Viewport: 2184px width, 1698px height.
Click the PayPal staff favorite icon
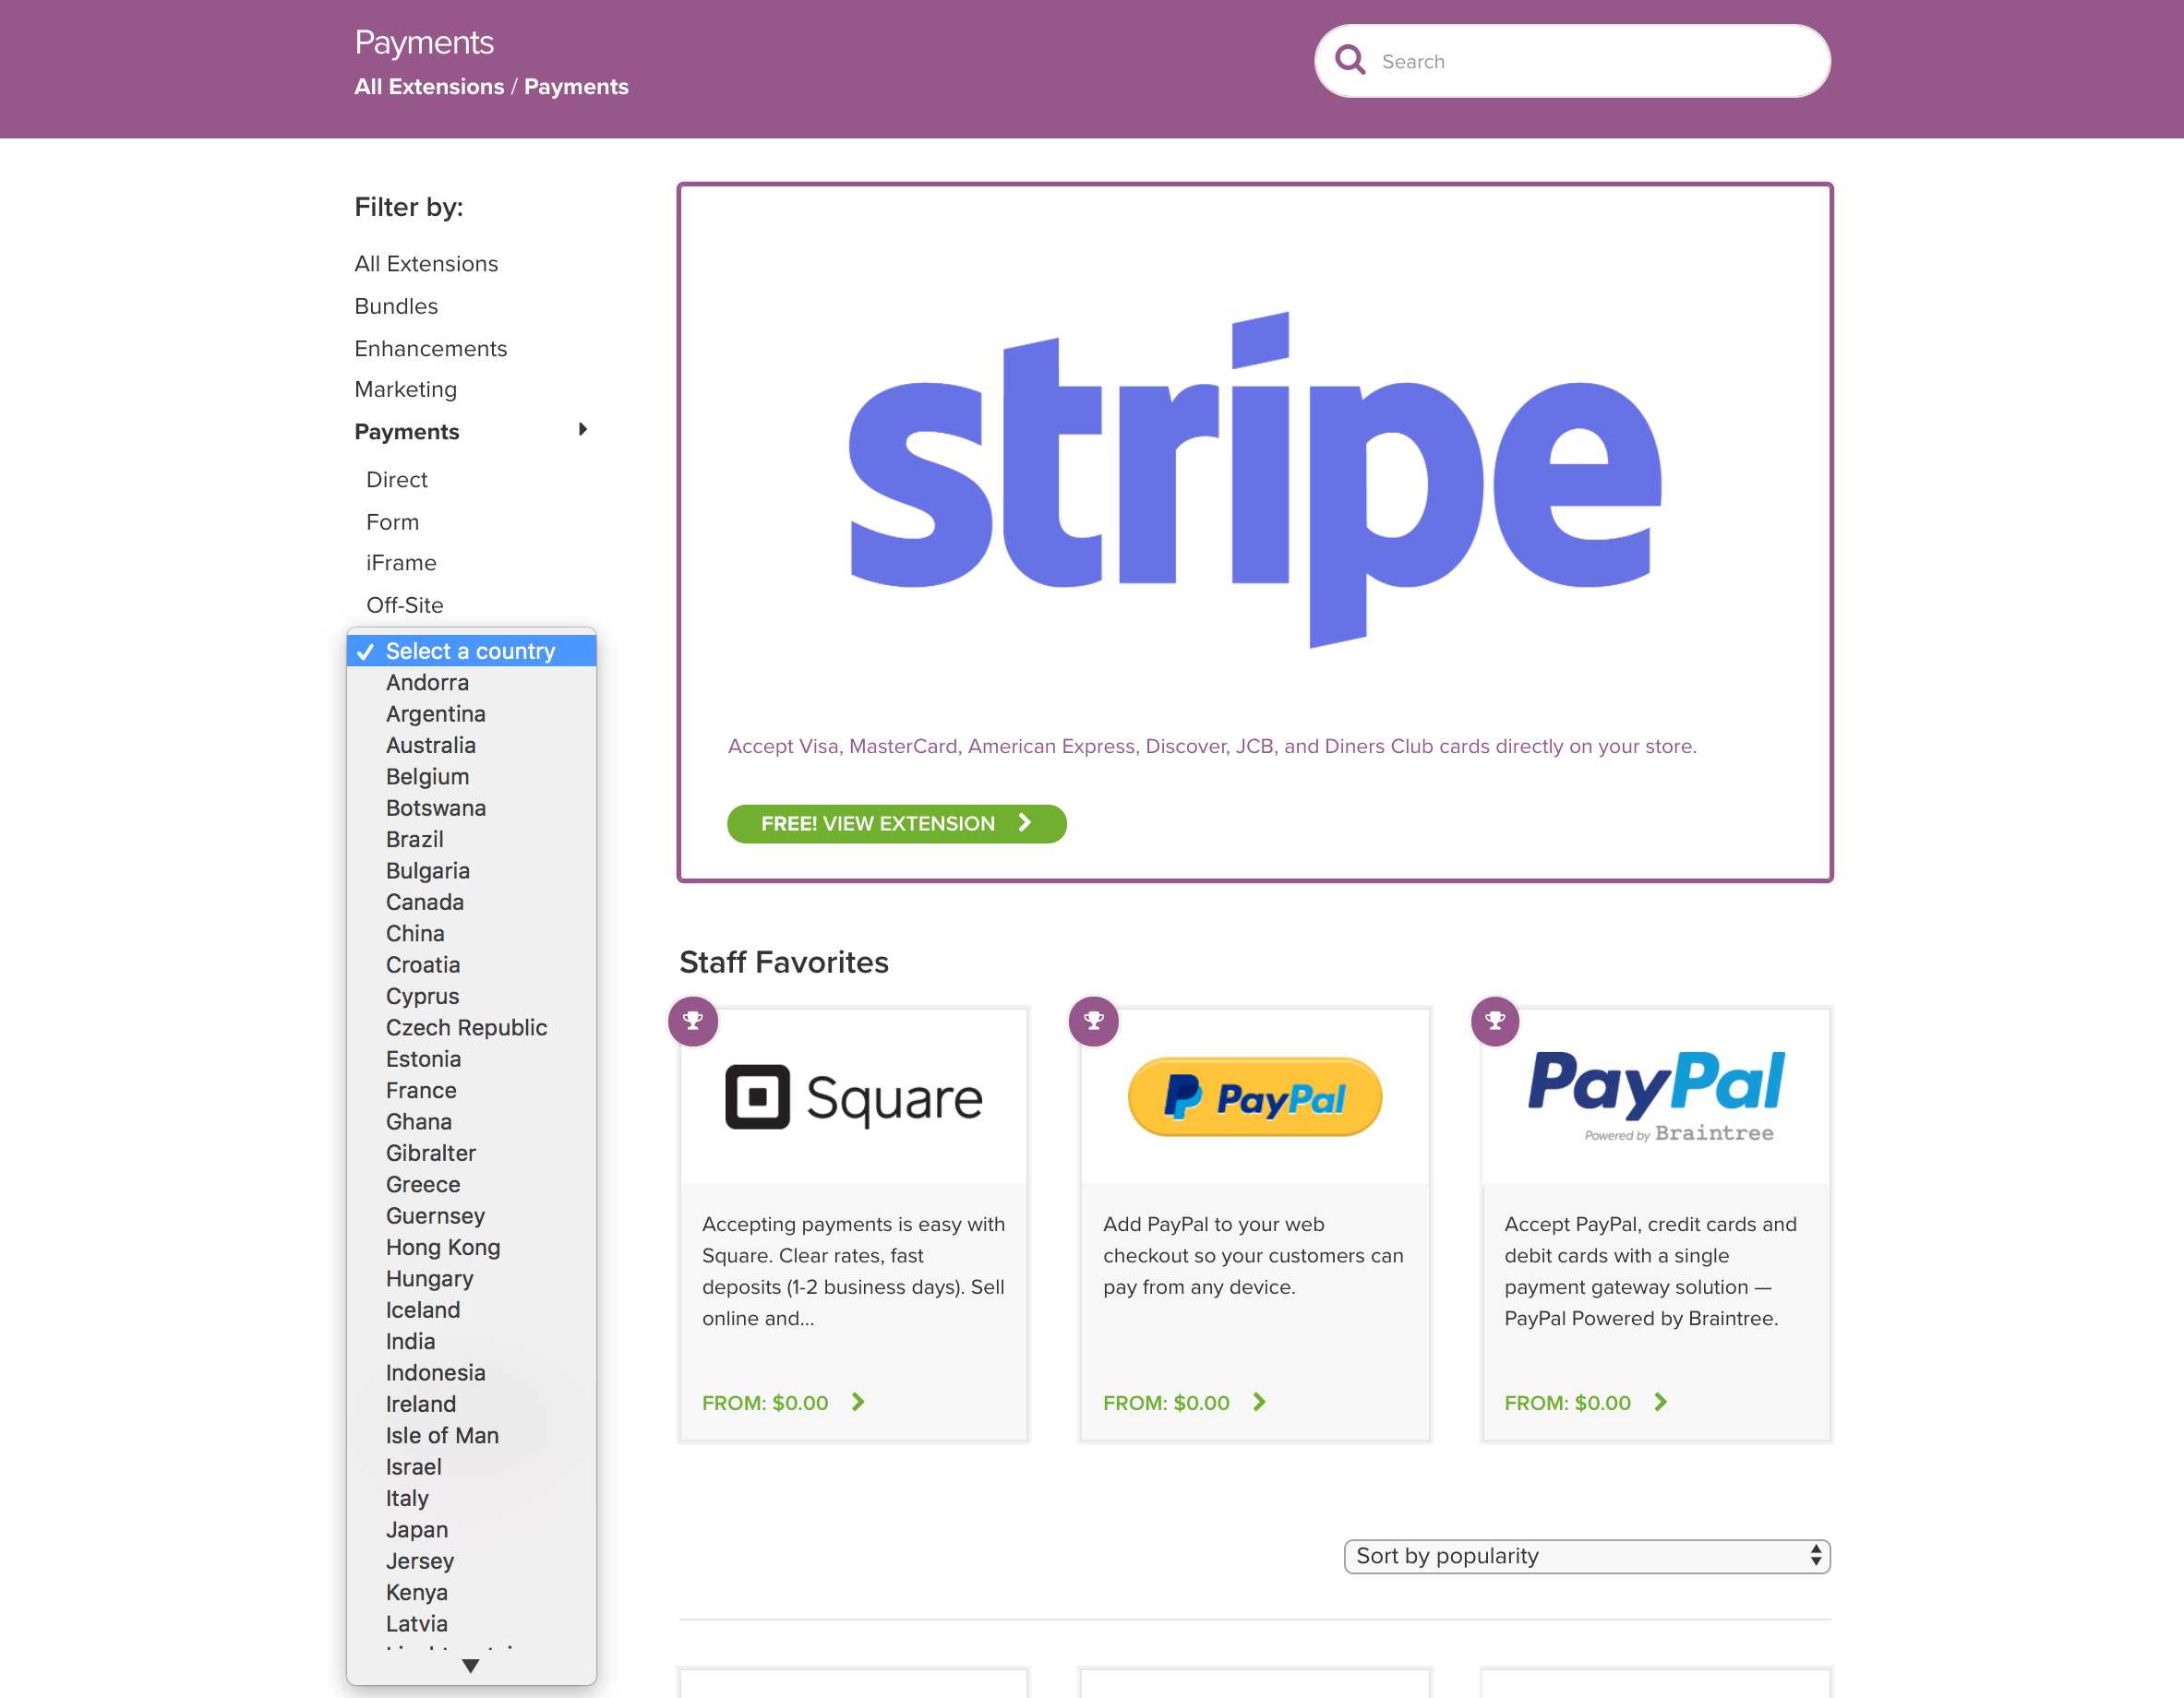1092,1021
